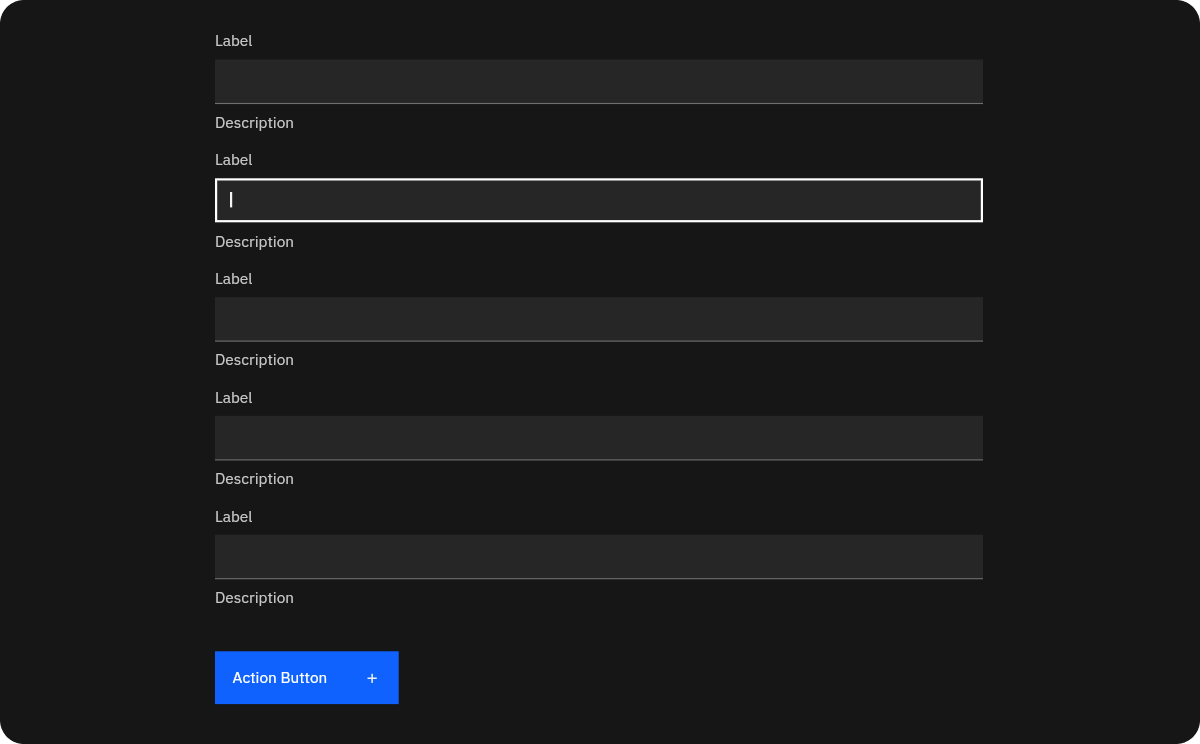Click the first text input field
Screen dimensions: 1200x744
coord(598,81)
